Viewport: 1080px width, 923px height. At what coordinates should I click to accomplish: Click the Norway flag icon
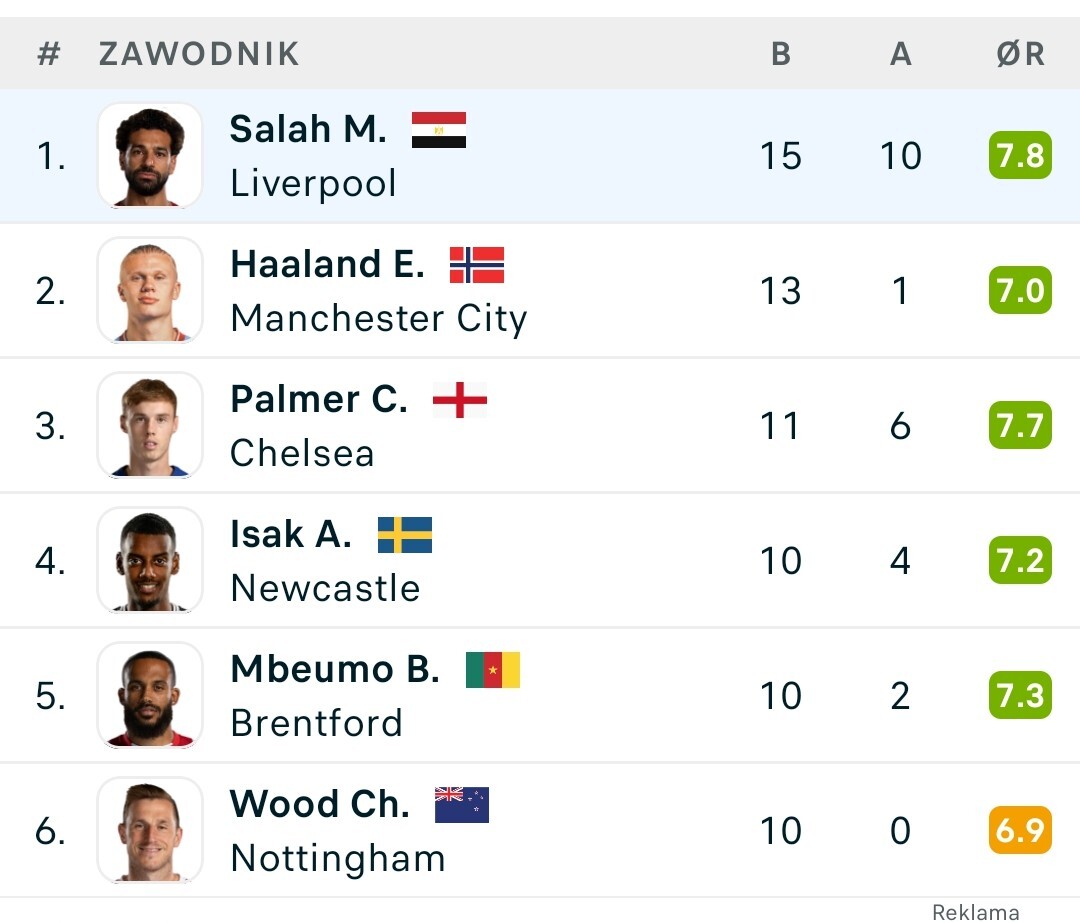coord(477,265)
